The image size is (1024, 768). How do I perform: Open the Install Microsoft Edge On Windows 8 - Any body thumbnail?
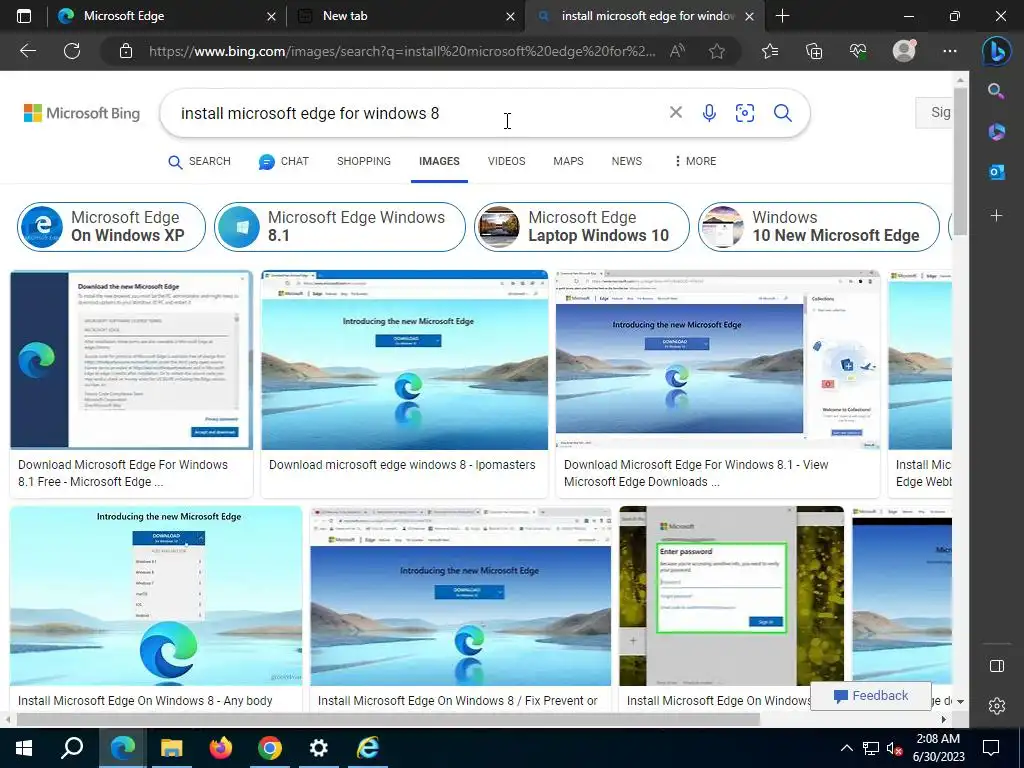(x=156, y=596)
